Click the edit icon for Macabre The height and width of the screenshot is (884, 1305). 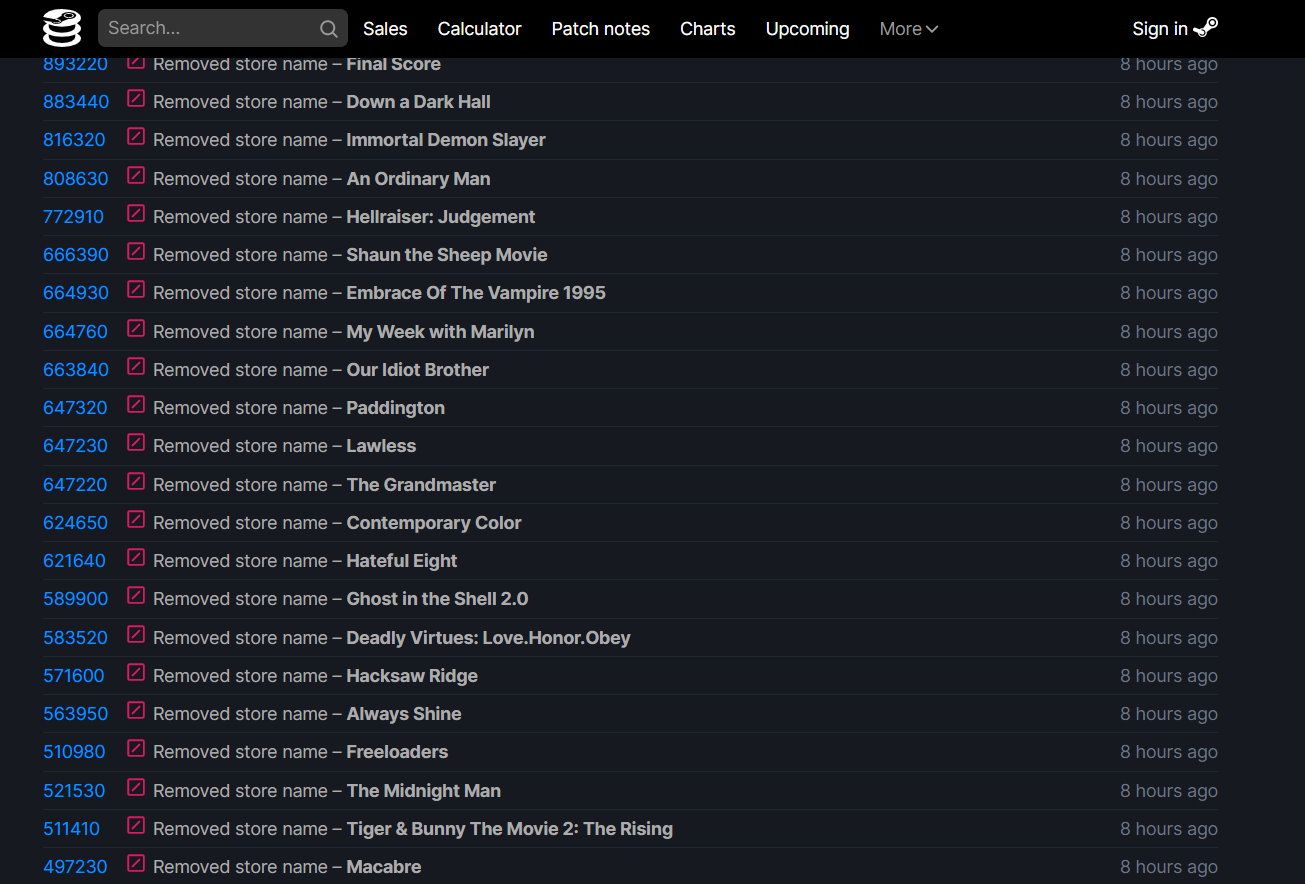(136, 864)
